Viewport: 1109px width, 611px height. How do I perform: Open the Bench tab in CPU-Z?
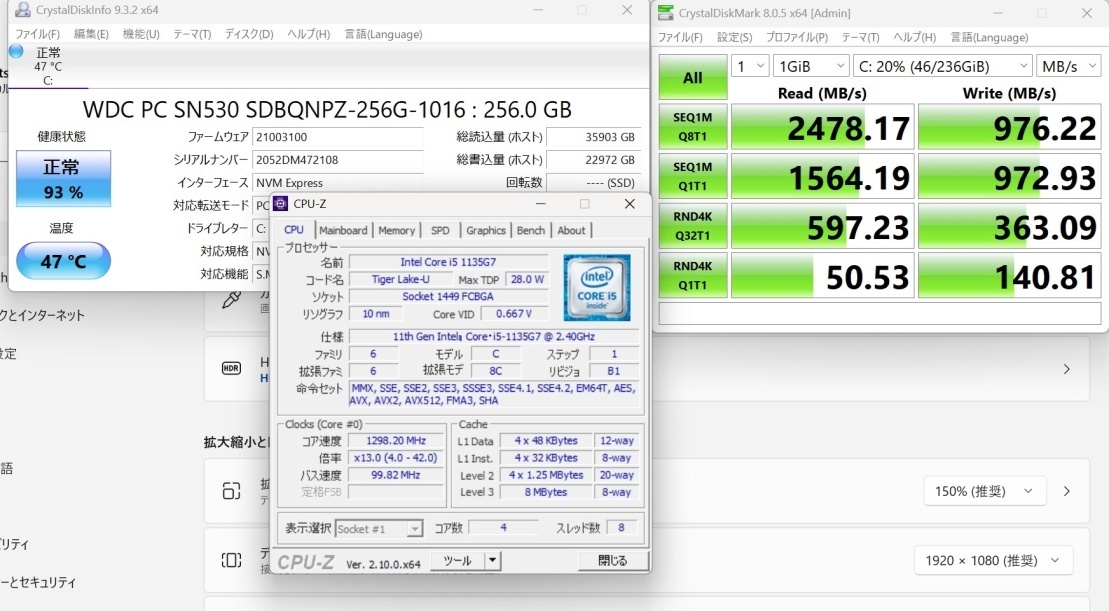[530, 230]
